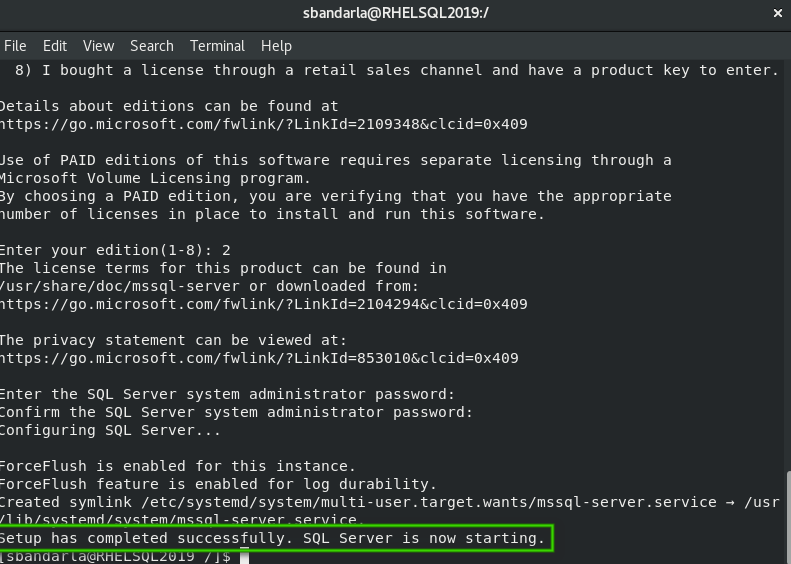Click the 'ForceFlush is enabled for this instance' line

click(177, 466)
